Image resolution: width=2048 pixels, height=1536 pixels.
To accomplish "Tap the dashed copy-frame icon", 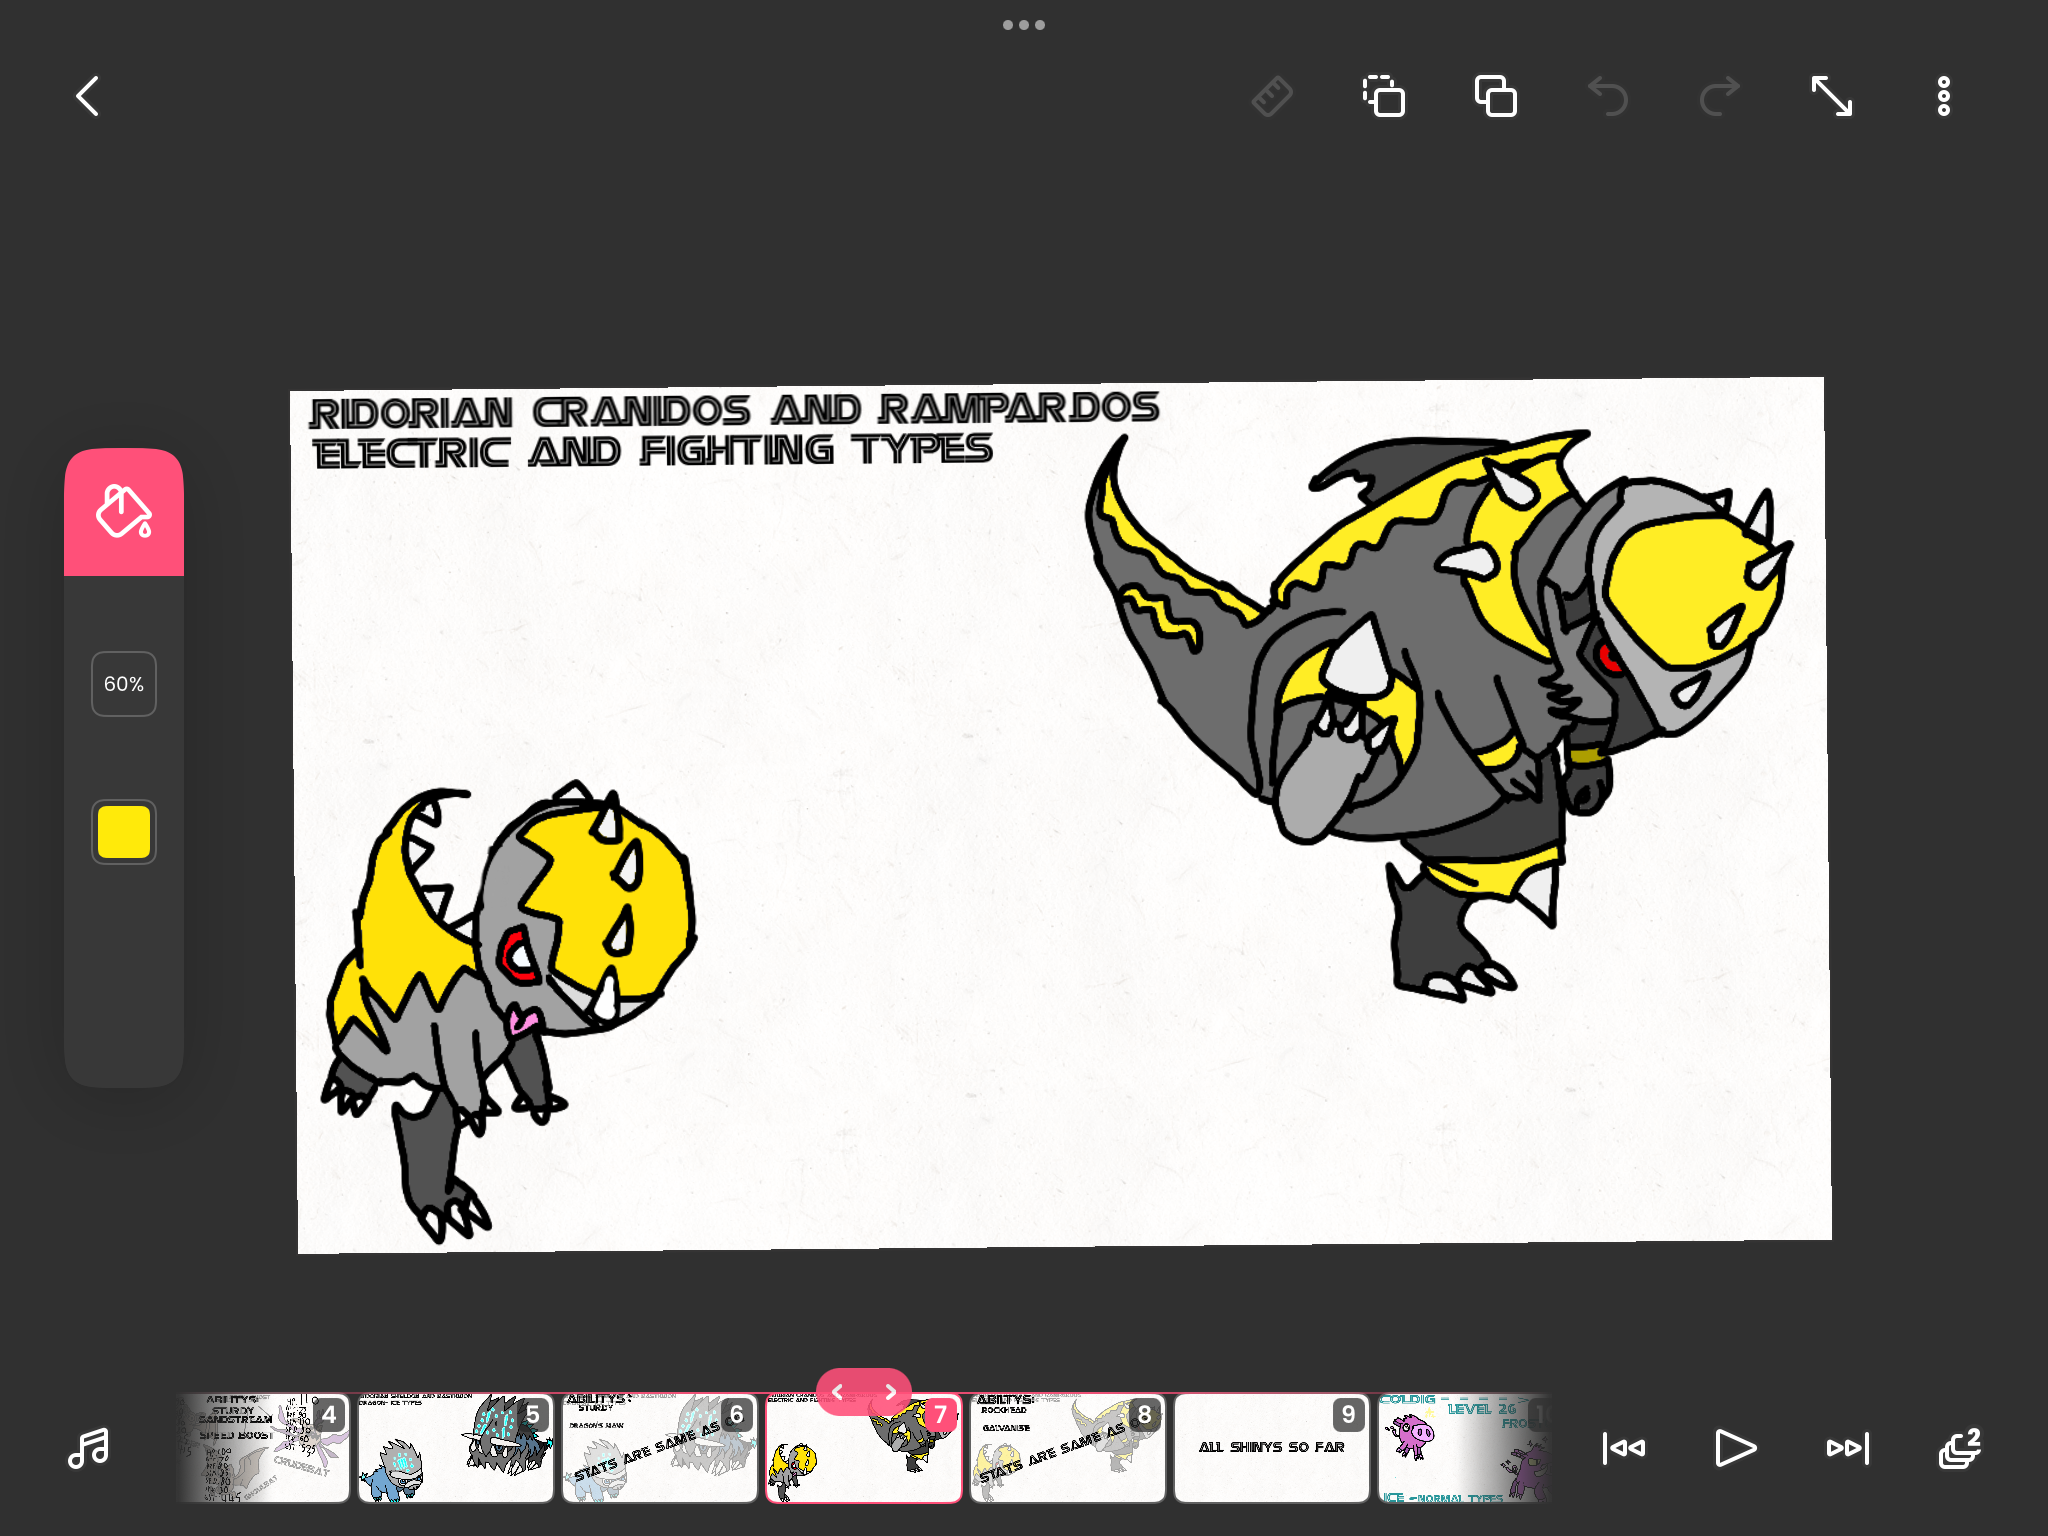I will click(x=1384, y=97).
